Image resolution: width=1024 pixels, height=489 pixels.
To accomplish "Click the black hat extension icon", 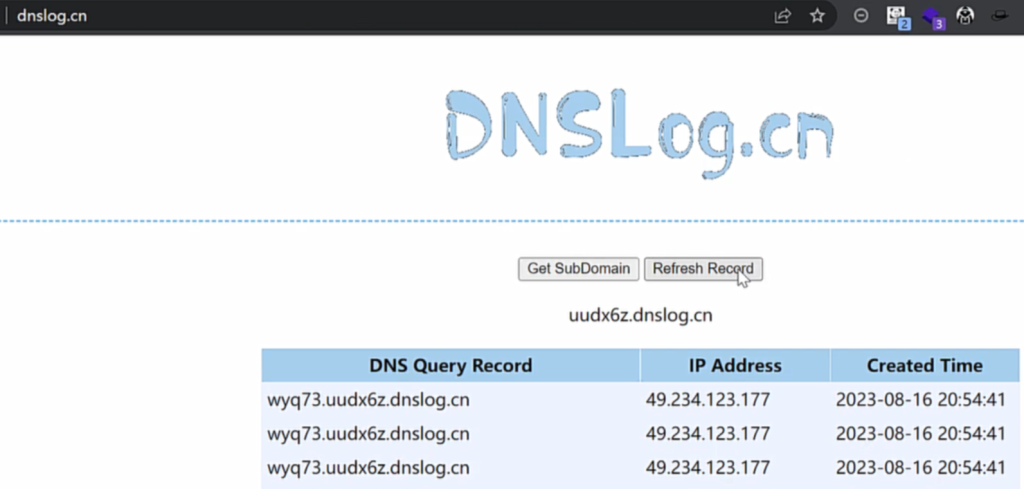I will 1000,16.
